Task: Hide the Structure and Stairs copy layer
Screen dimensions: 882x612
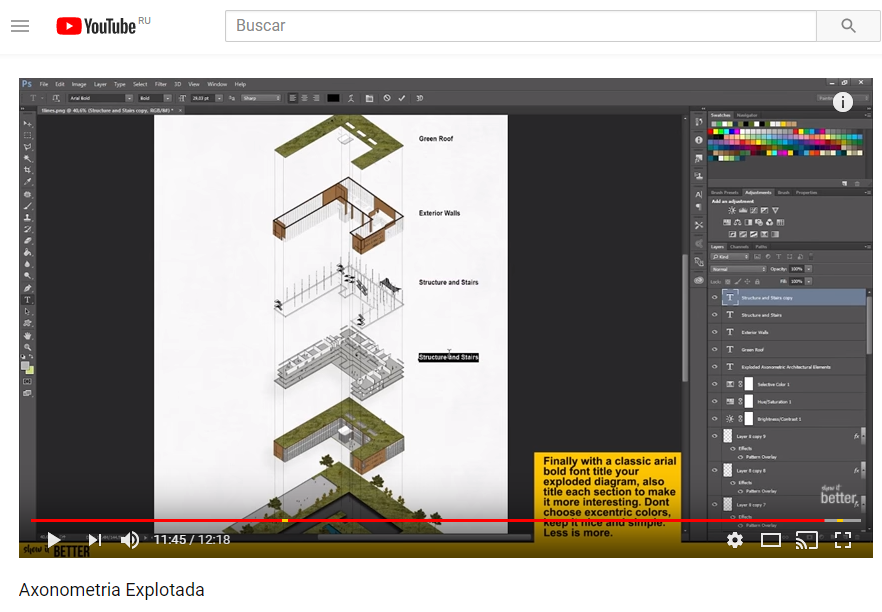Action: (715, 298)
